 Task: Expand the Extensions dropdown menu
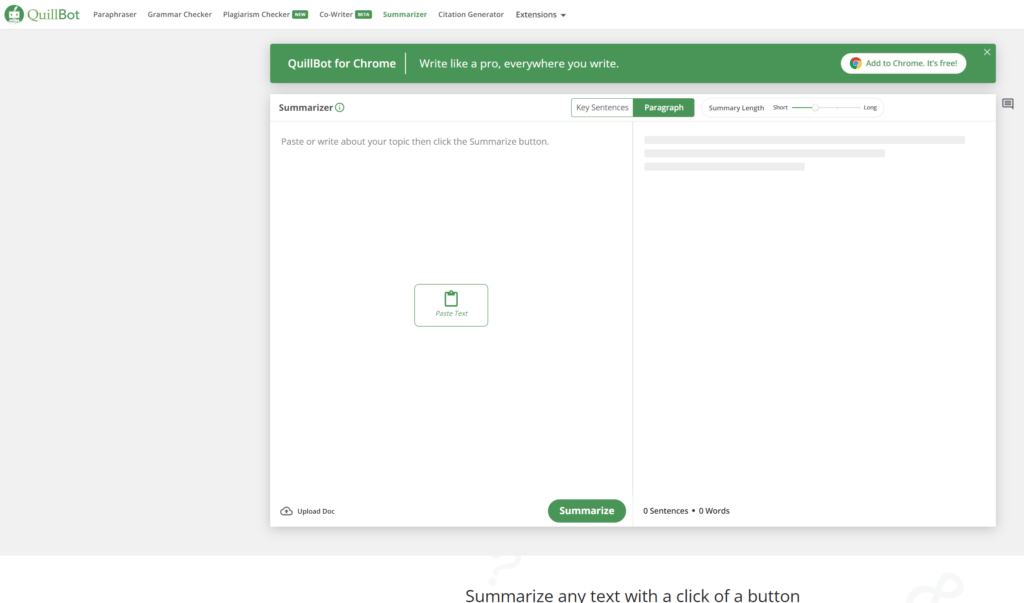[x=541, y=14]
